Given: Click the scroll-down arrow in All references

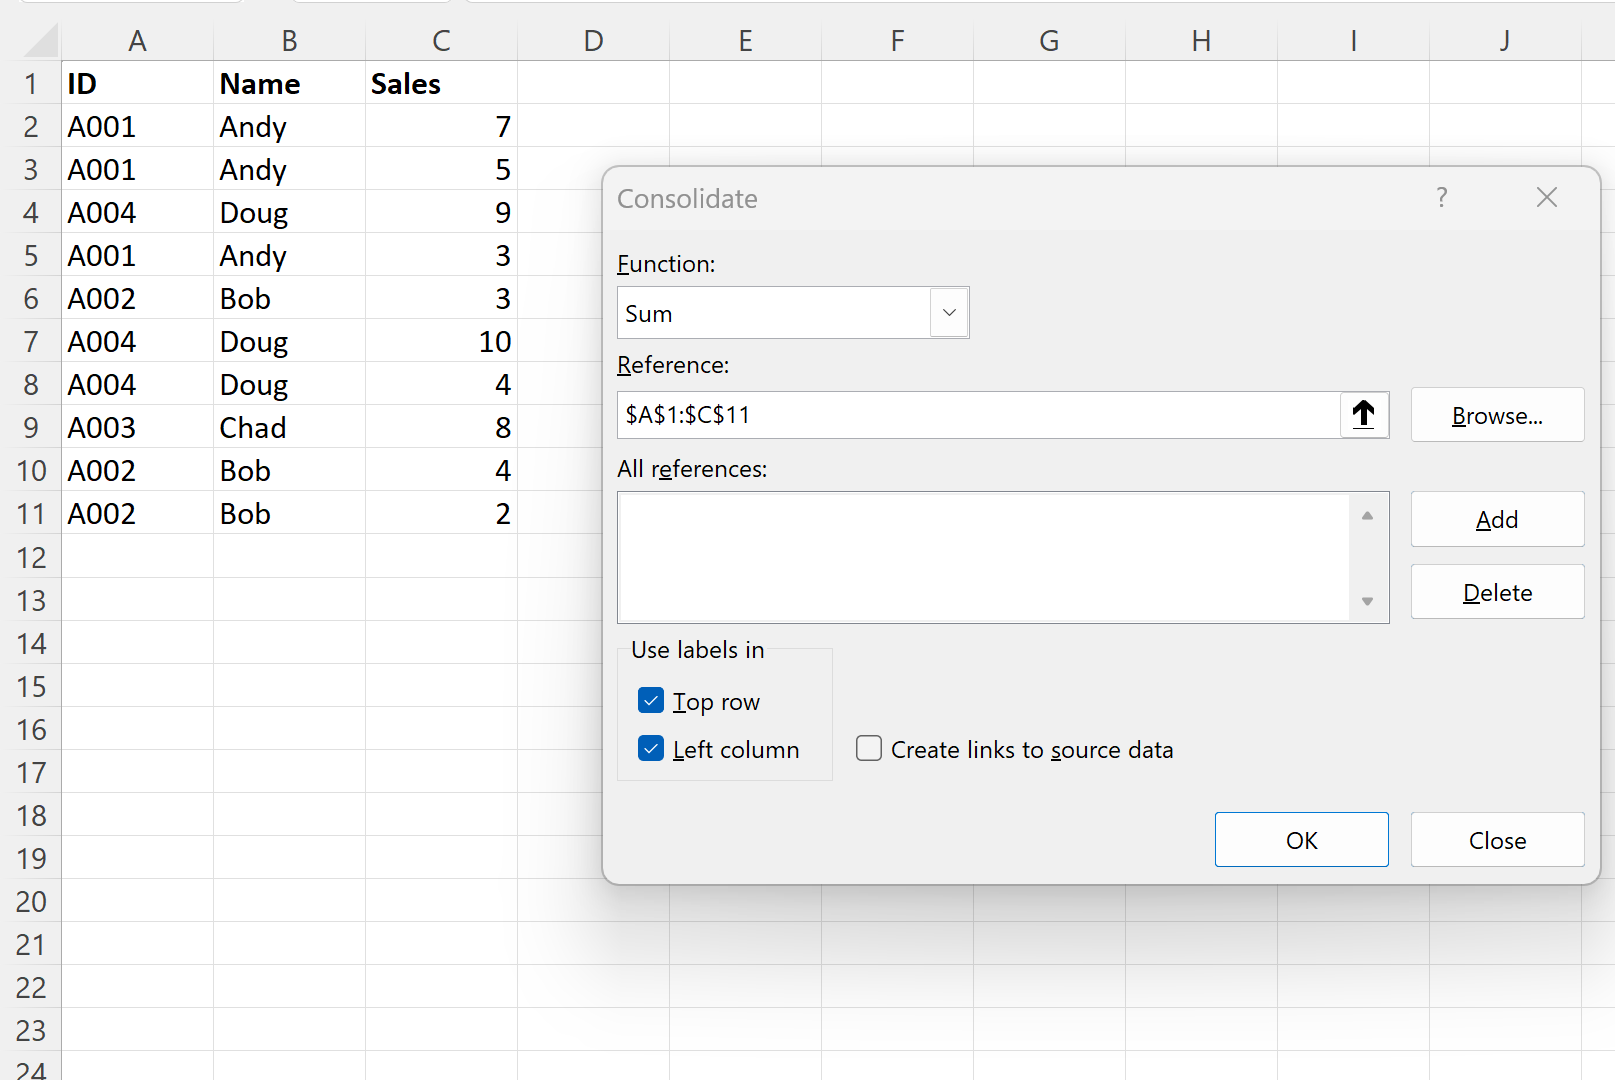Looking at the screenshot, I should point(1367,602).
